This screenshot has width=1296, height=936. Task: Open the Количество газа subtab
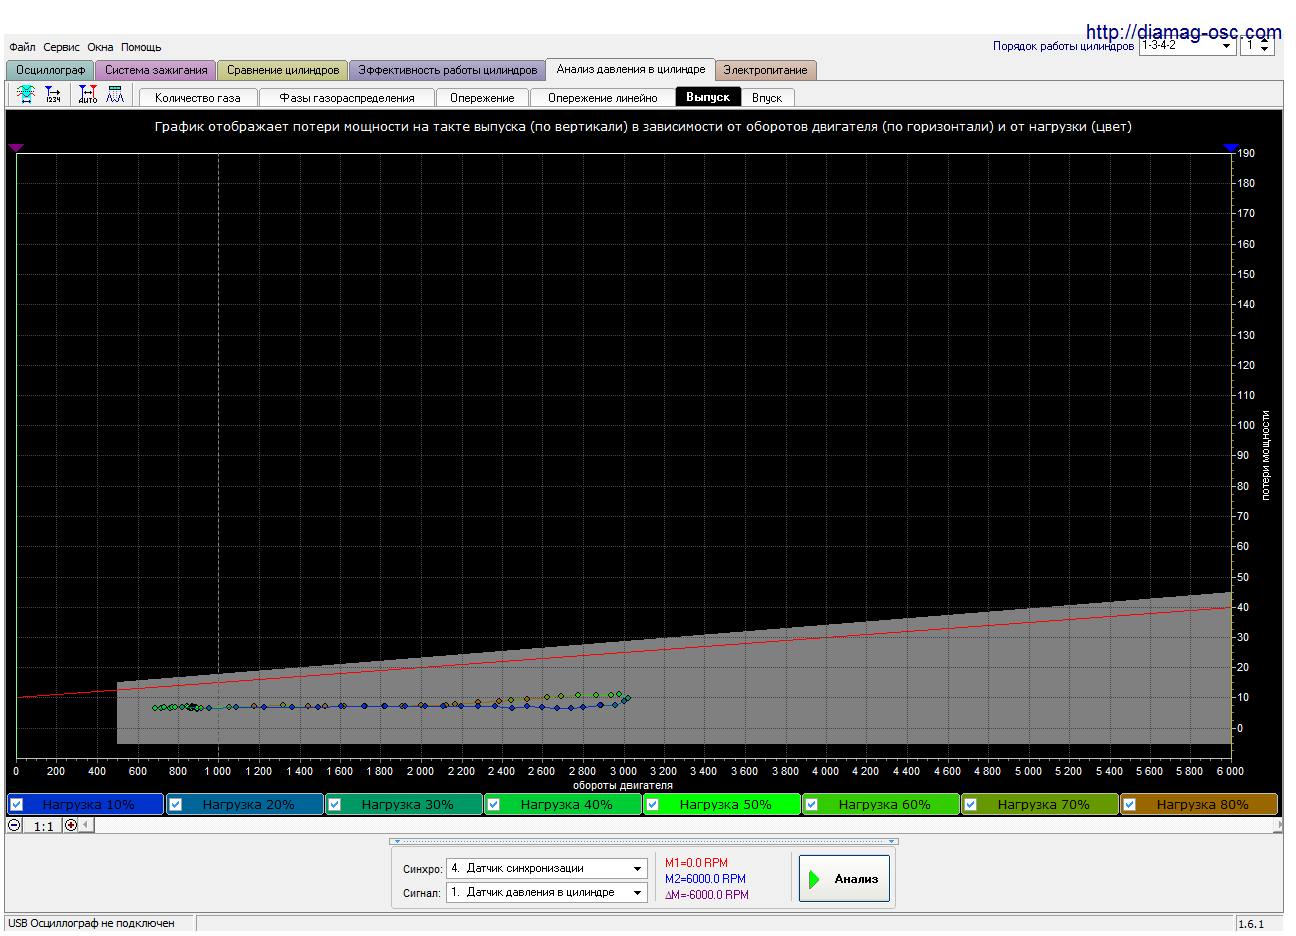[198, 98]
